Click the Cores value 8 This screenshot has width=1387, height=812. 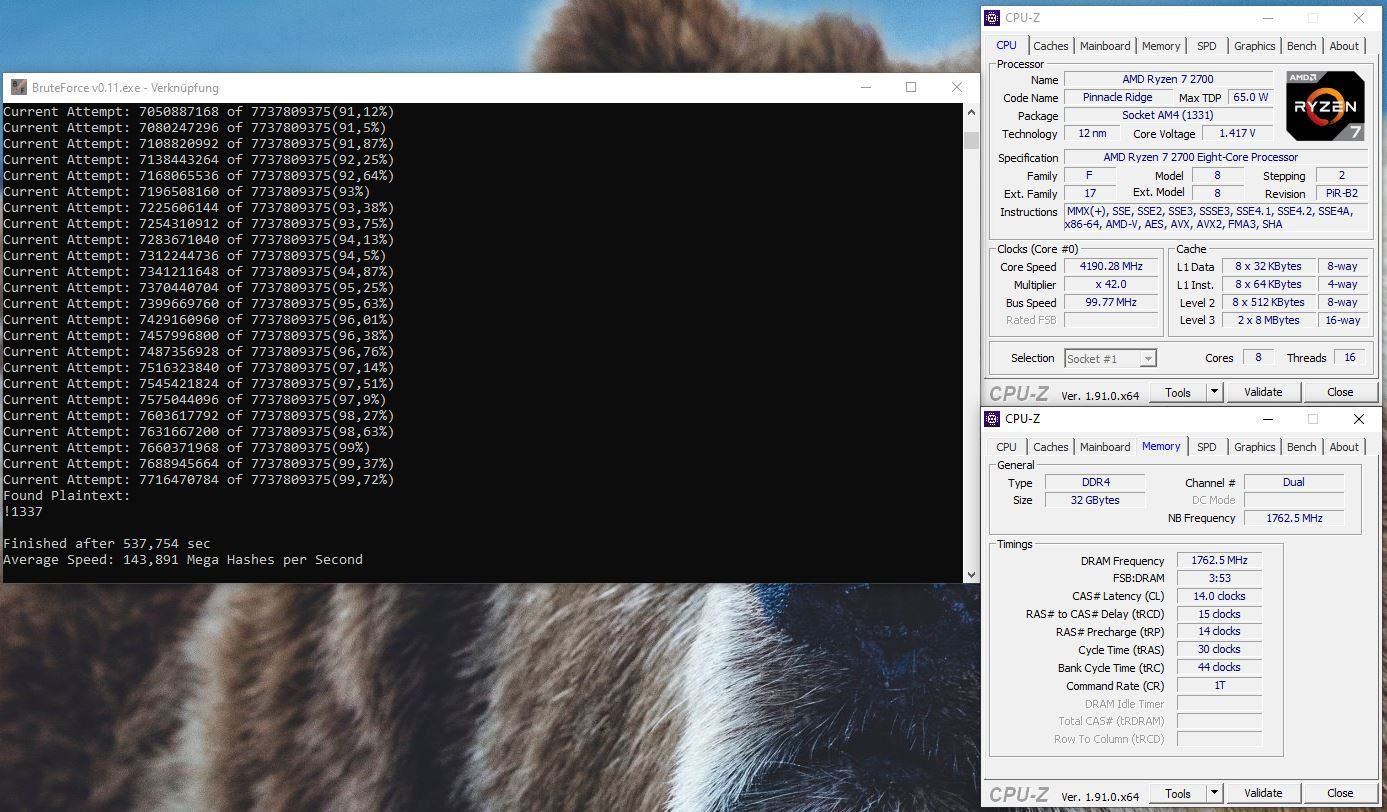(x=1258, y=358)
